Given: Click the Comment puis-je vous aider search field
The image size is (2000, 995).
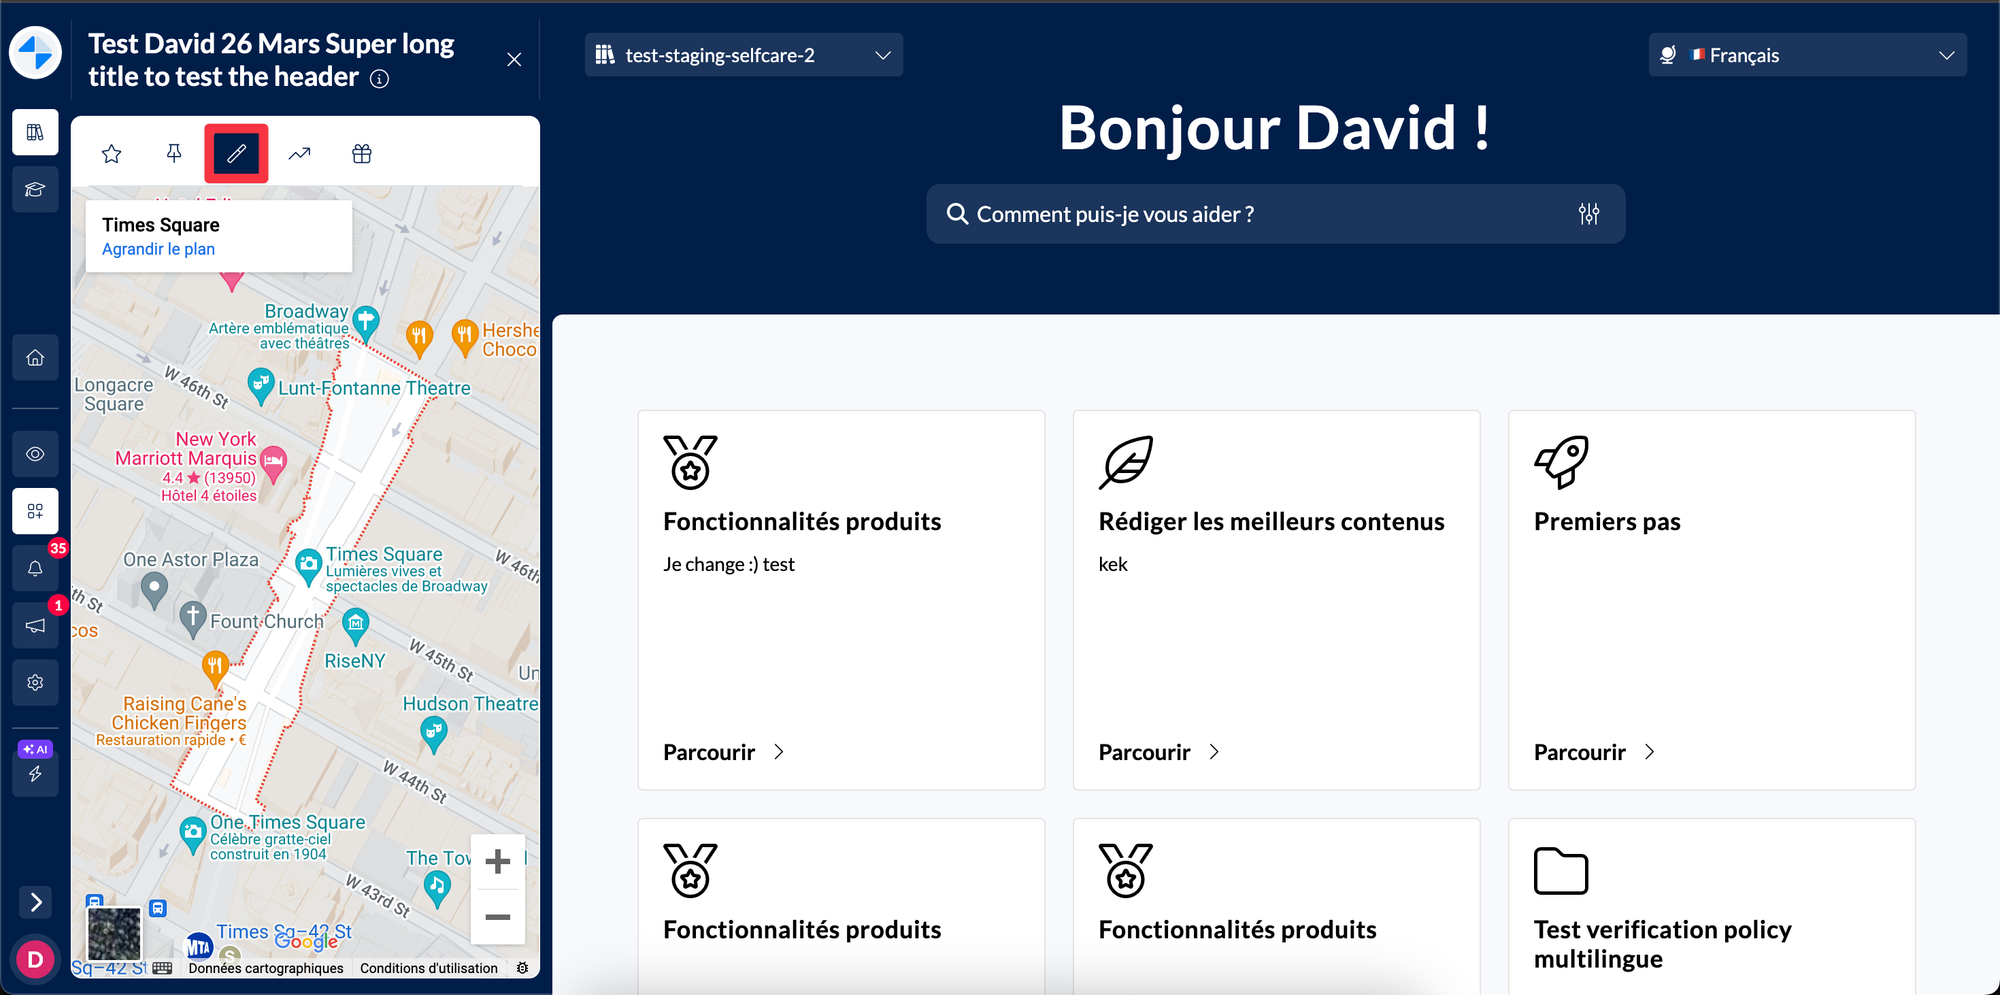Looking at the screenshot, I should pos(1260,214).
